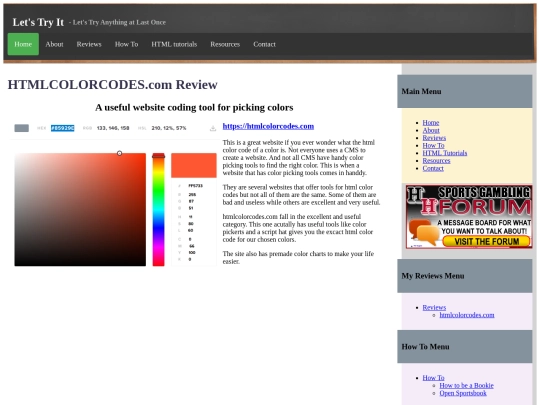
Task: Click the HTMLCOLORCODES.com Review heading
Action: click(113, 85)
